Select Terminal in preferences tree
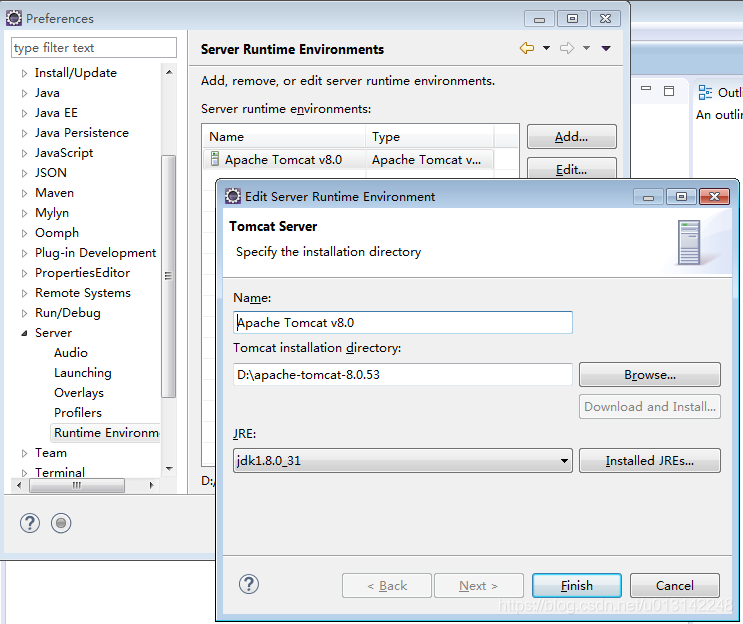The width and height of the screenshot is (743, 624). click(x=60, y=472)
